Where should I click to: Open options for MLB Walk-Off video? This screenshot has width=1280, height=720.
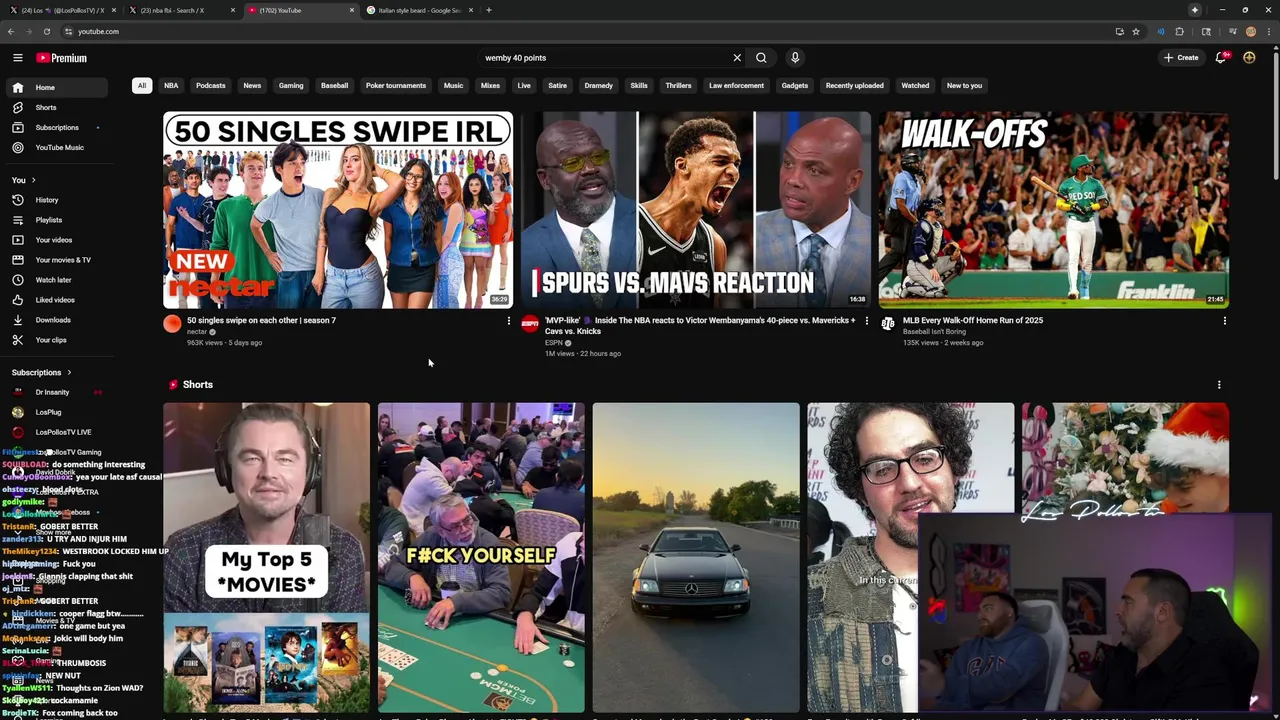click(1224, 321)
